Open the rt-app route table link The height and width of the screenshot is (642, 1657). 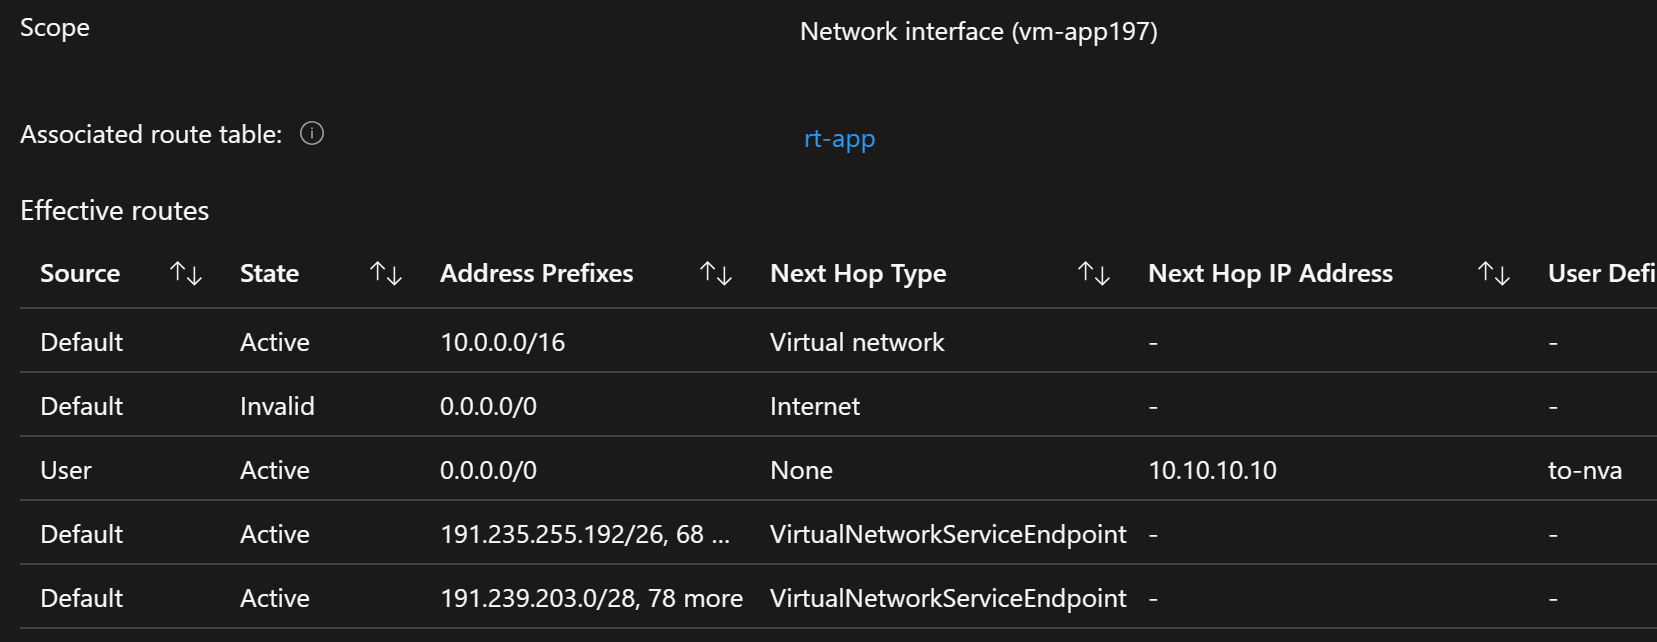pyautogui.click(x=839, y=138)
